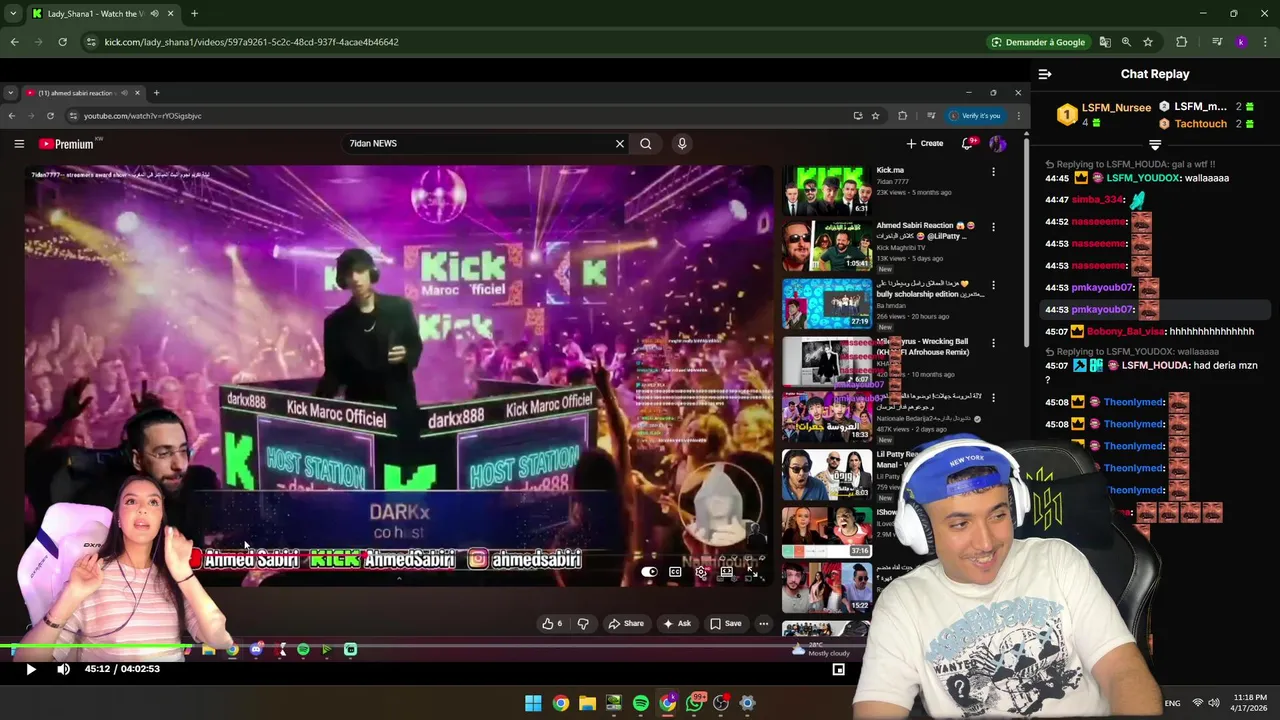Open Settings gear on the Windows taskbar
Image resolution: width=1280 pixels, height=720 pixels.
point(747,703)
